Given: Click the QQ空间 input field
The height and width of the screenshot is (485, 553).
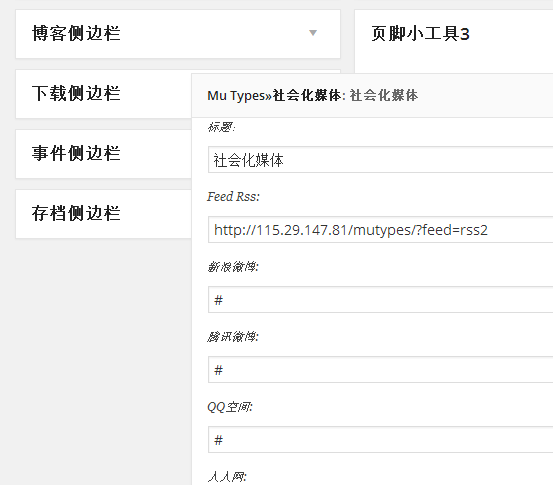Looking at the screenshot, I should [x=381, y=439].
